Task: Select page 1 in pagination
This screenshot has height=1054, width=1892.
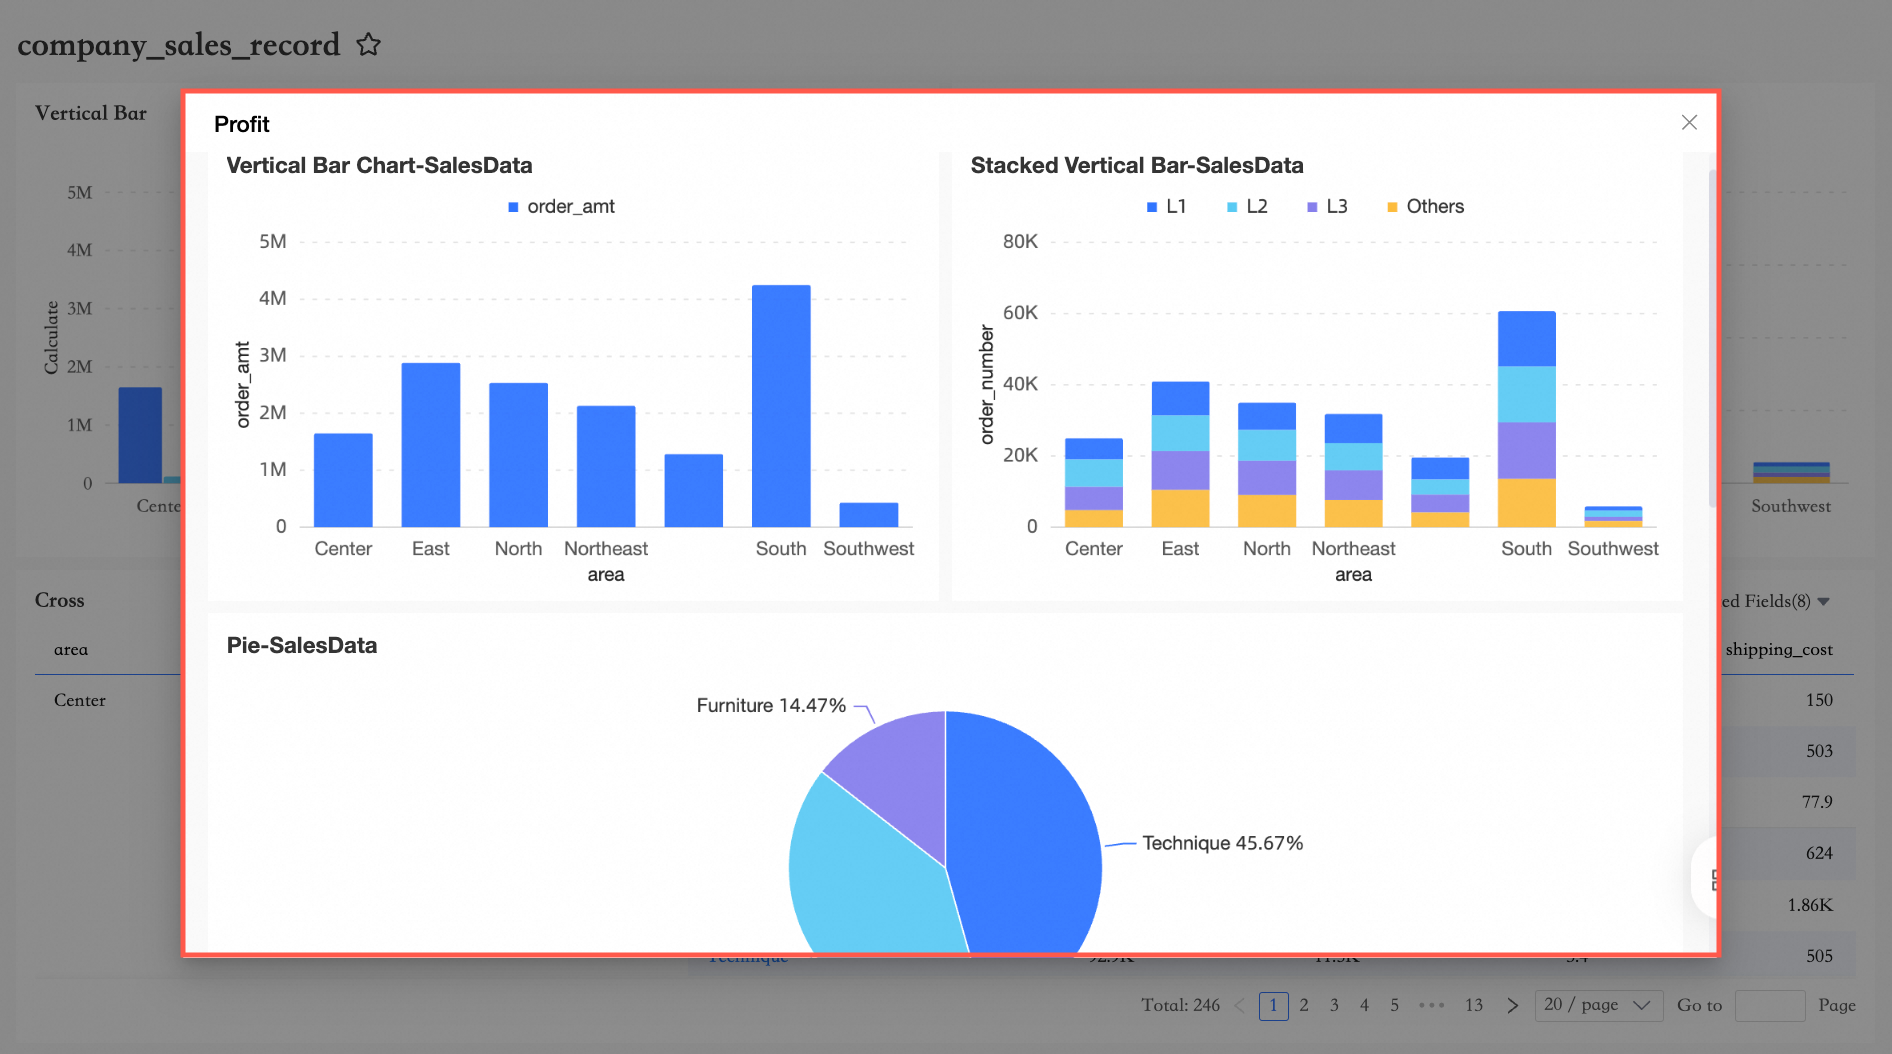Action: click(1273, 1005)
